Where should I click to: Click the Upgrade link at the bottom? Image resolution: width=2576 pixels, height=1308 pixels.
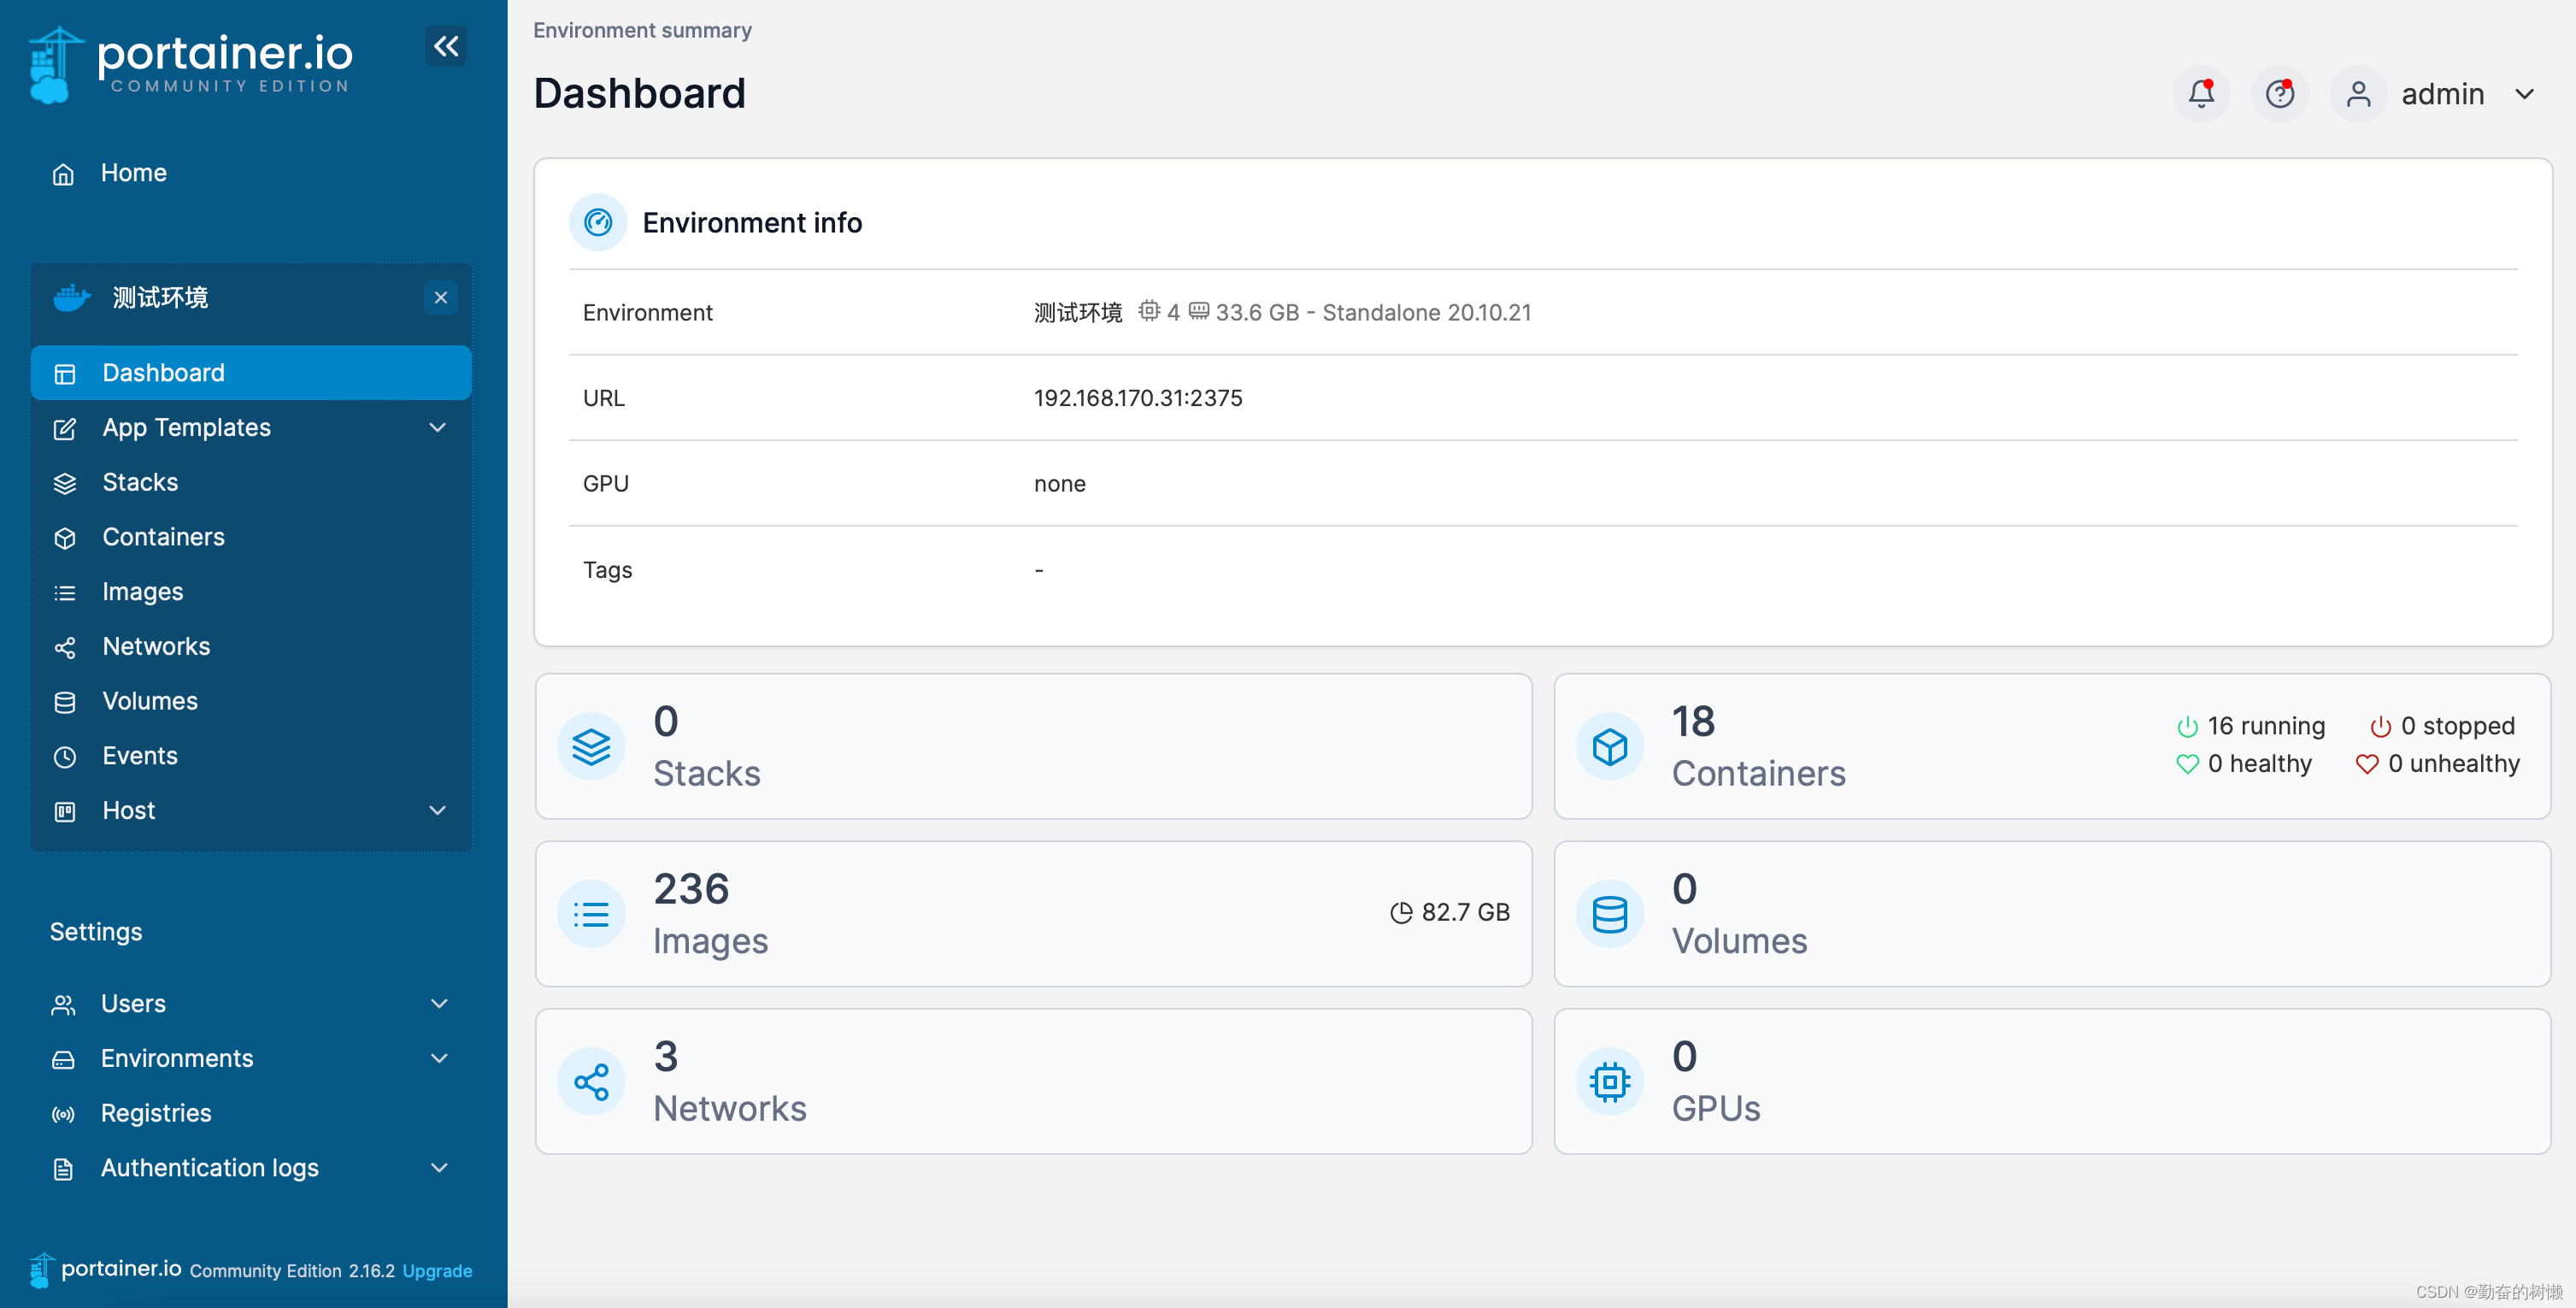pyautogui.click(x=436, y=1270)
